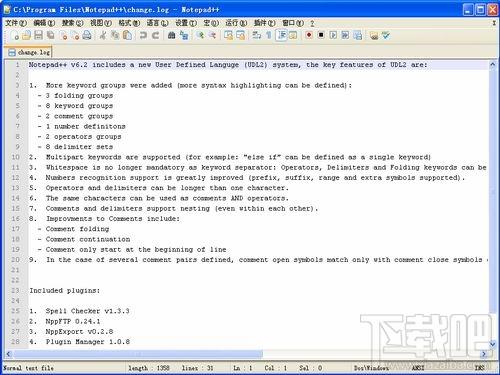500x375 pixels.
Task: Start macro recording with the red dot
Action: click(309, 35)
